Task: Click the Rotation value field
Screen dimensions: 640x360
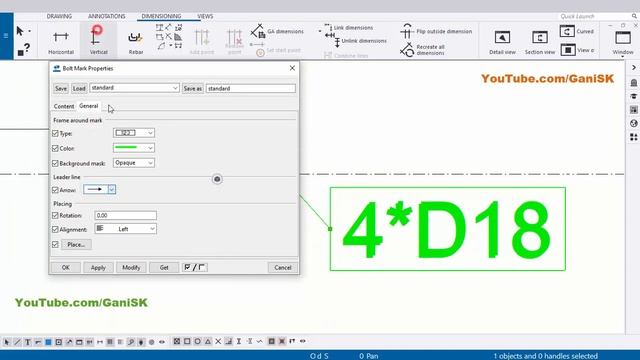Action: [126, 215]
